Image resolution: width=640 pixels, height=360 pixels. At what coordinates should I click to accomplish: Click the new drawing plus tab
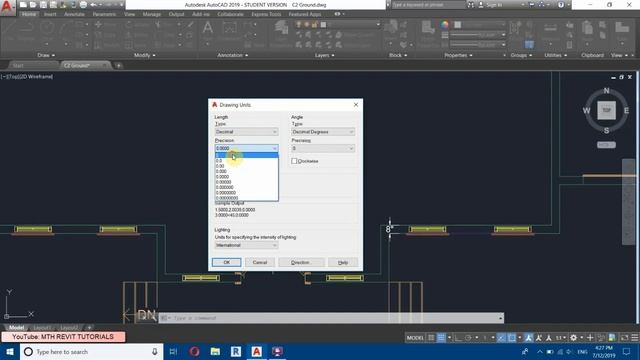(x=118, y=65)
